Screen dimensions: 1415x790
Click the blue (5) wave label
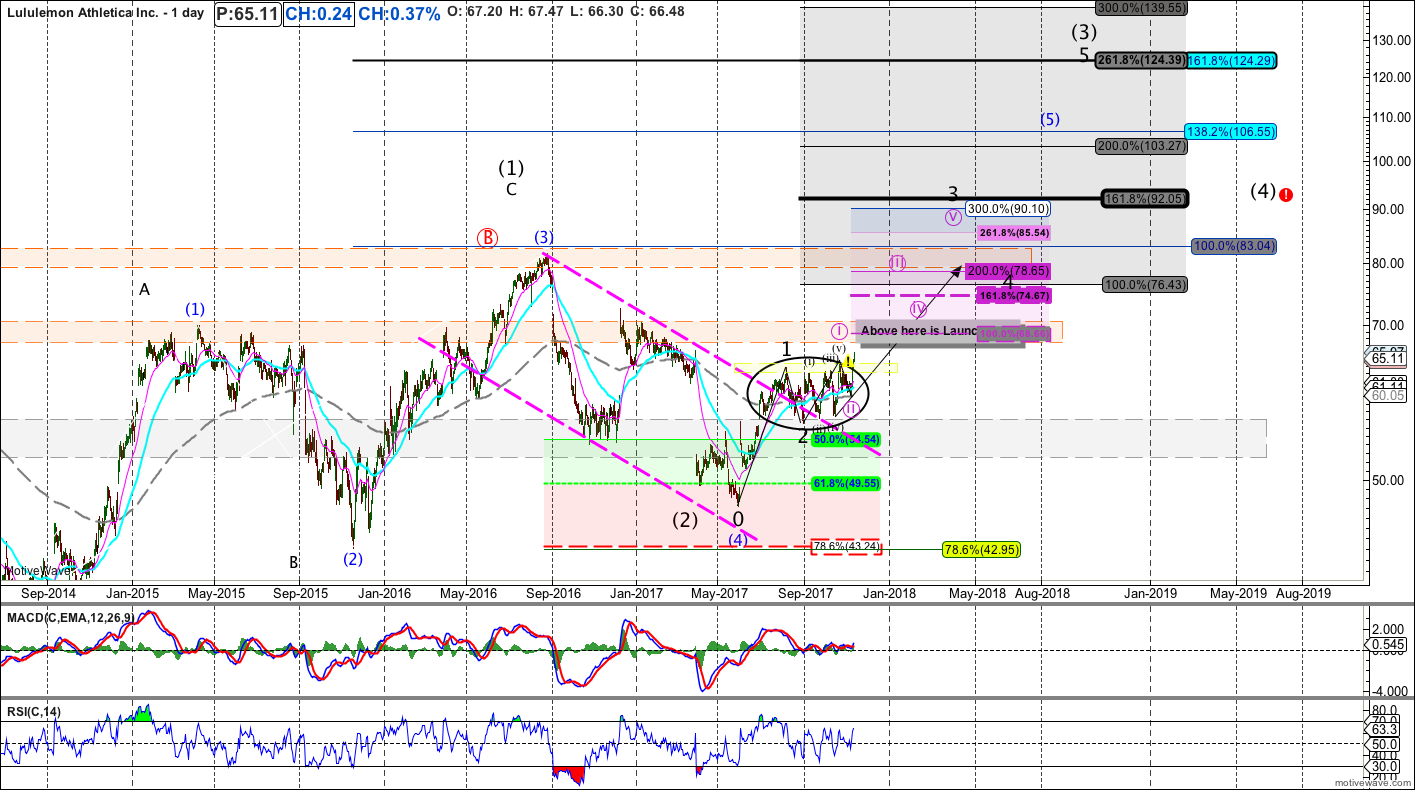click(x=1049, y=119)
